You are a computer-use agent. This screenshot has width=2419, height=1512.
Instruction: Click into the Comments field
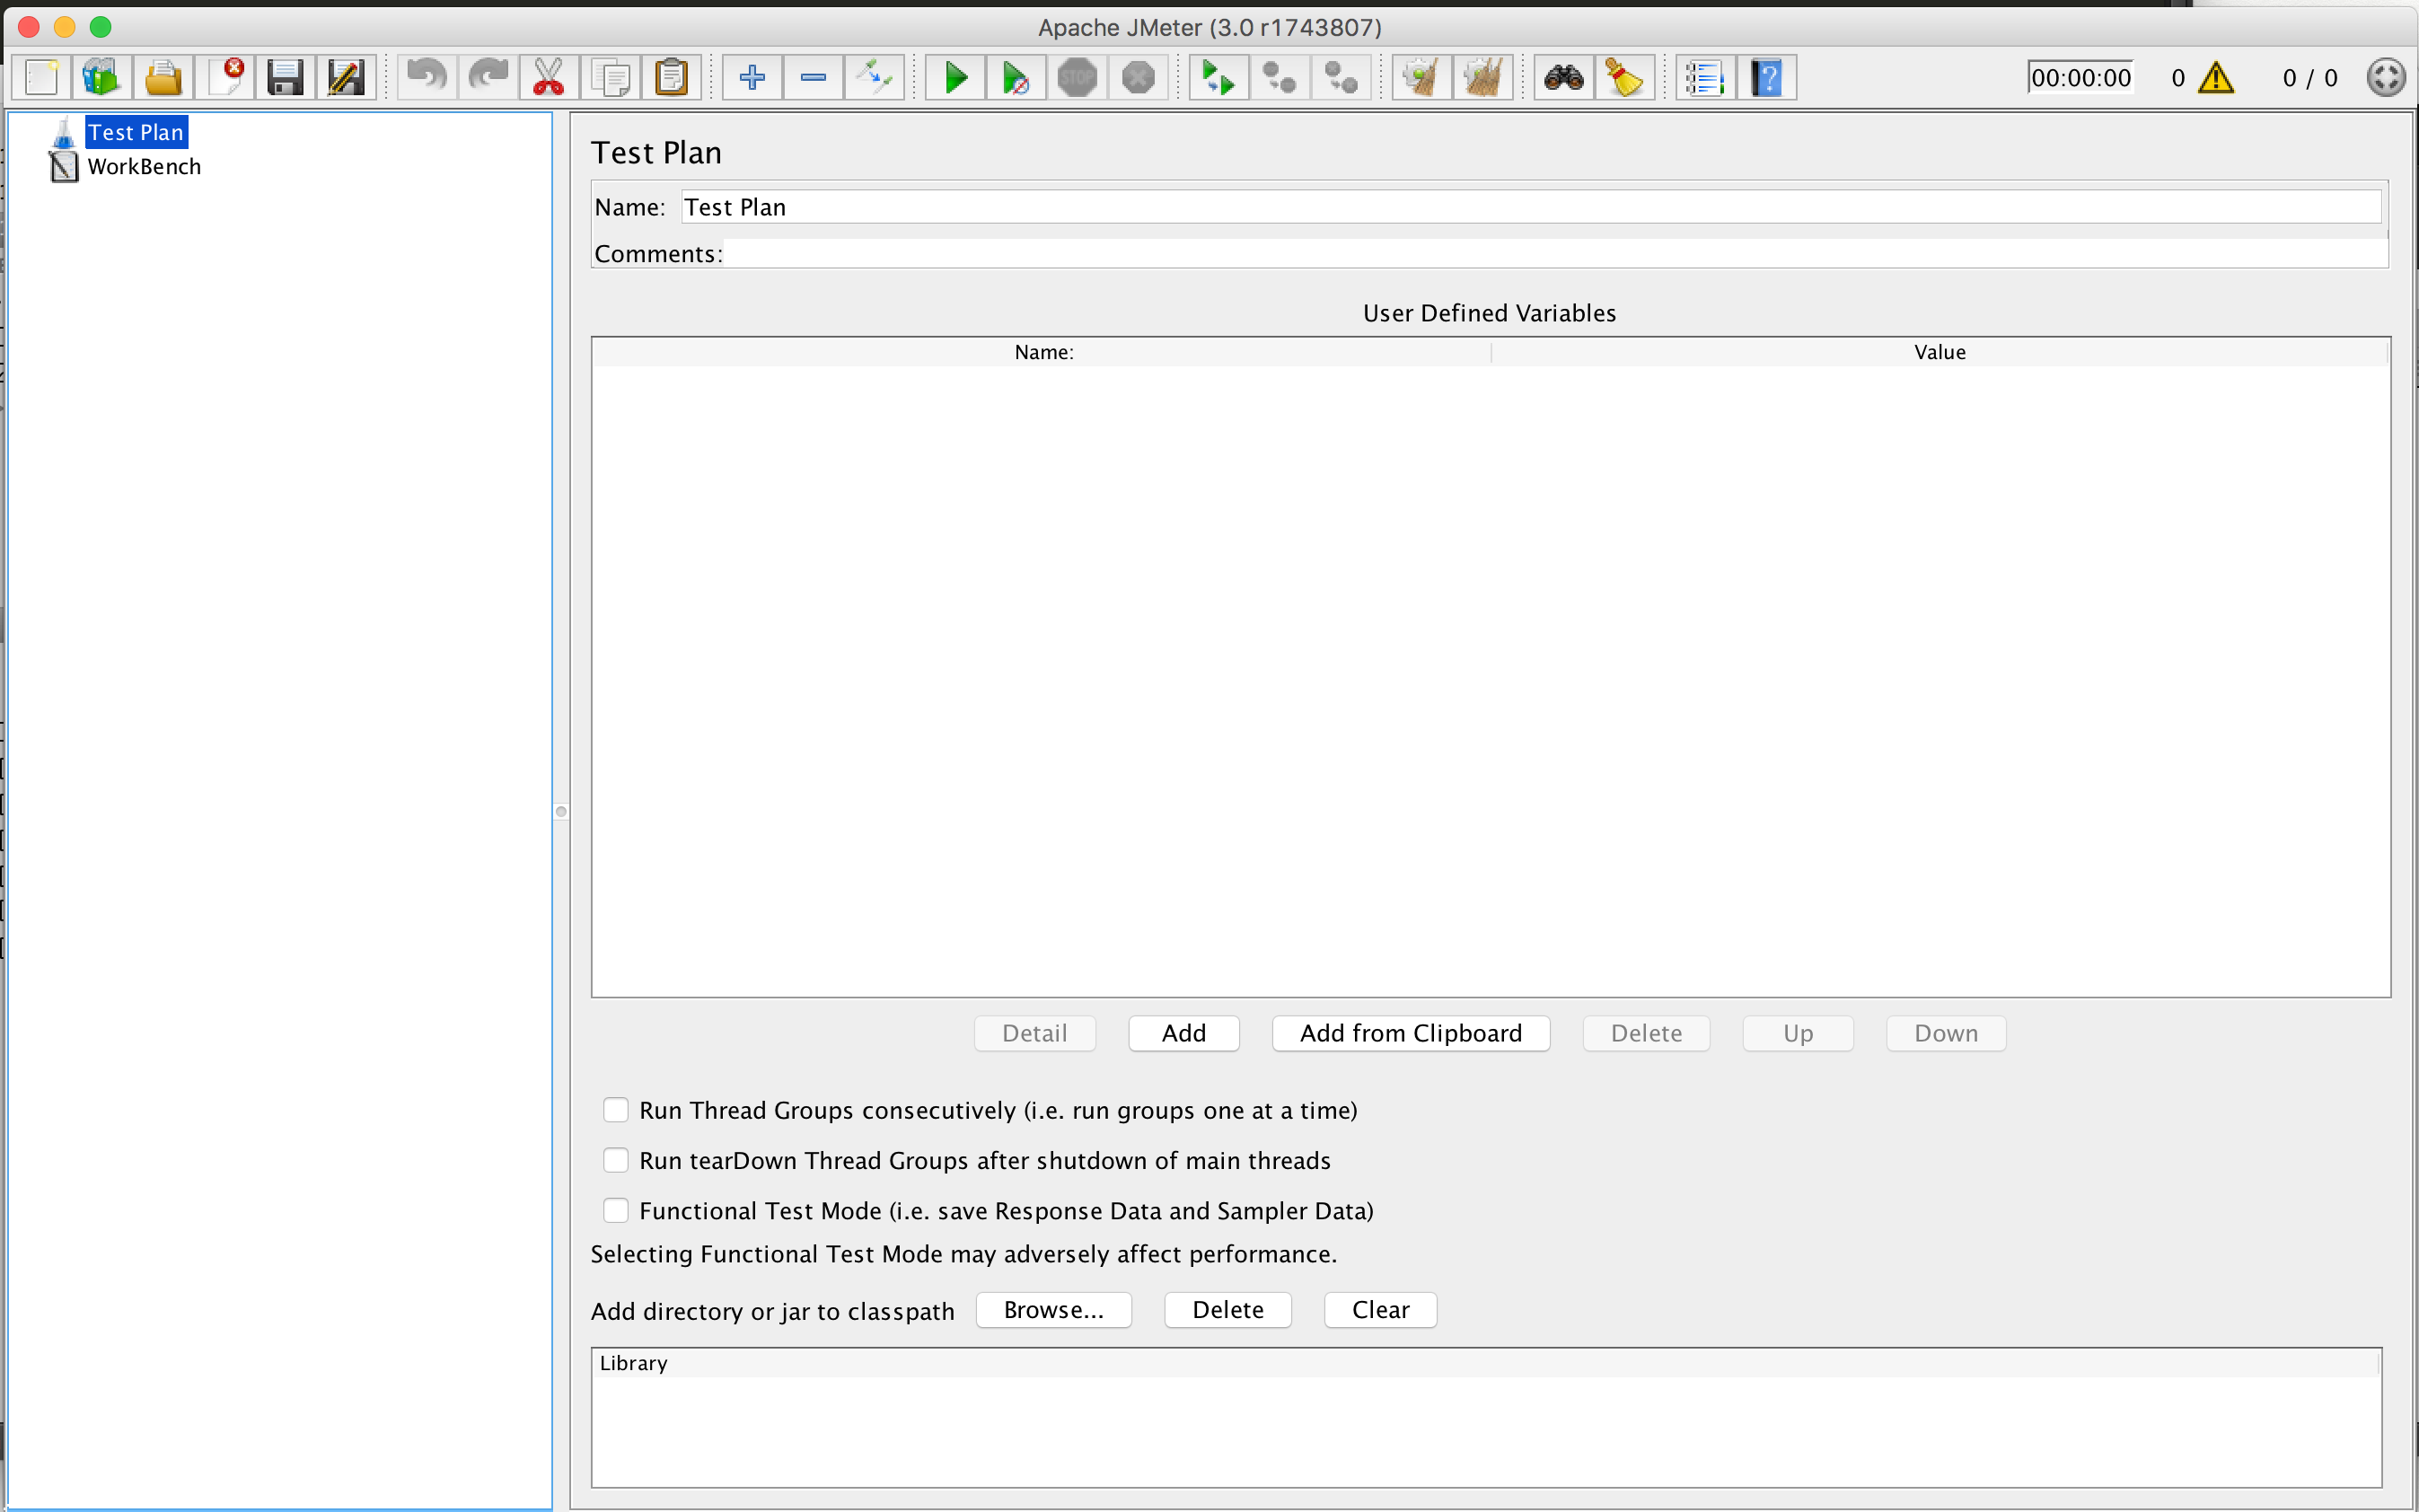[1555, 254]
